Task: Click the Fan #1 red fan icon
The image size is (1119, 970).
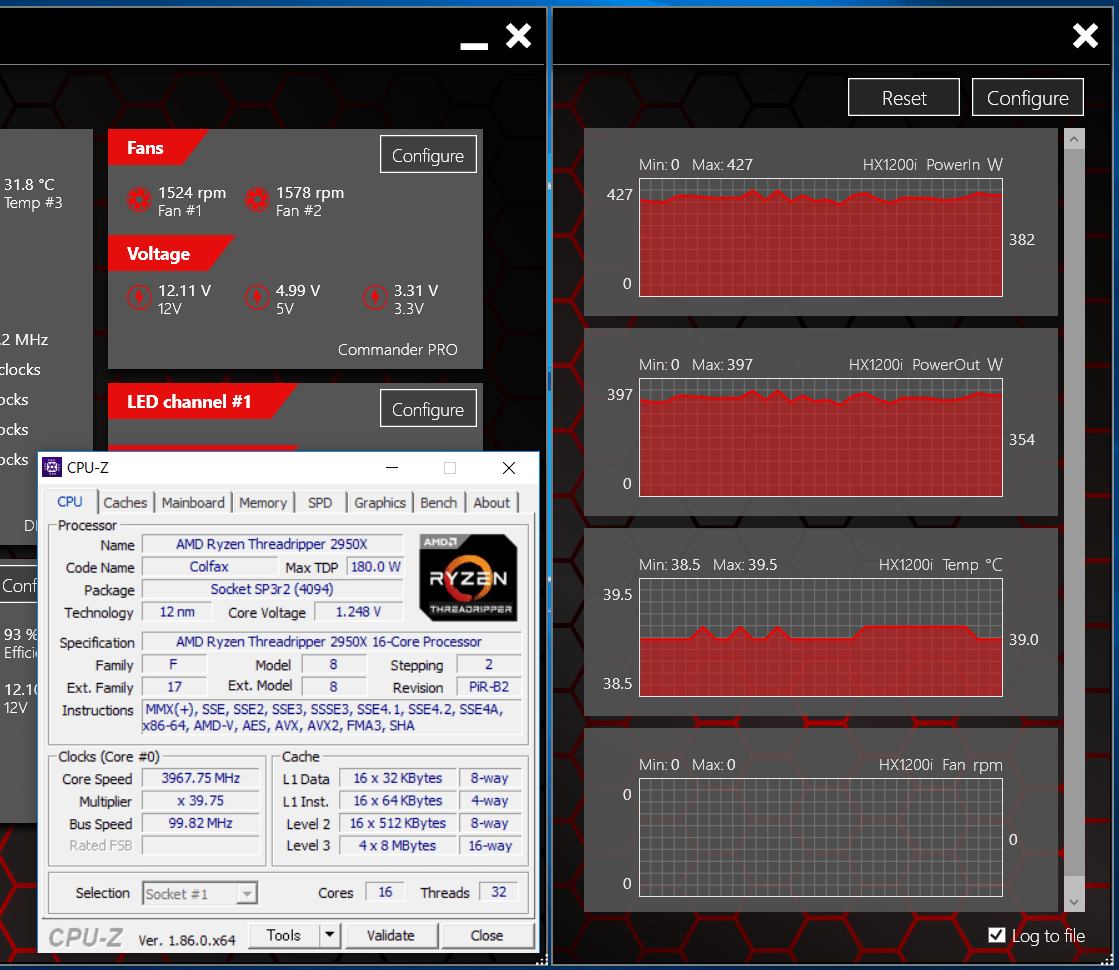Action: pyautogui.click(x=138, y=199)
